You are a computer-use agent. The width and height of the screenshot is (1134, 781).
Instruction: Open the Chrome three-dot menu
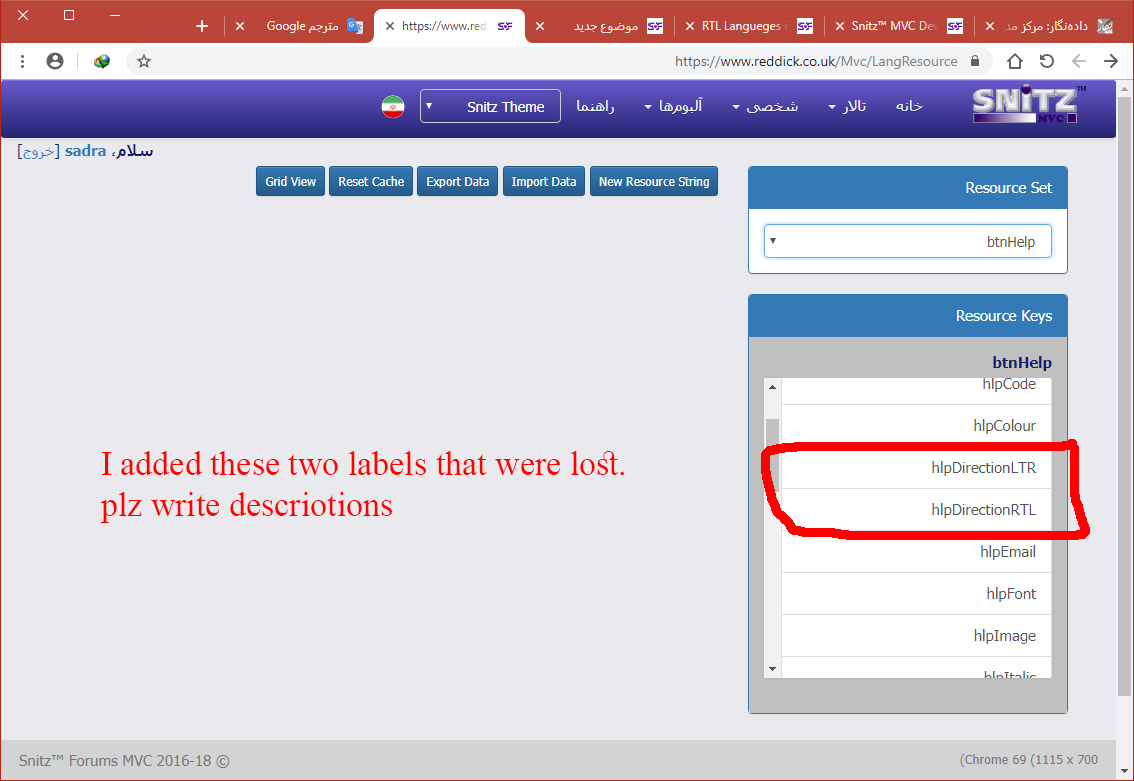pyautogui.click(x=22, y=61)
